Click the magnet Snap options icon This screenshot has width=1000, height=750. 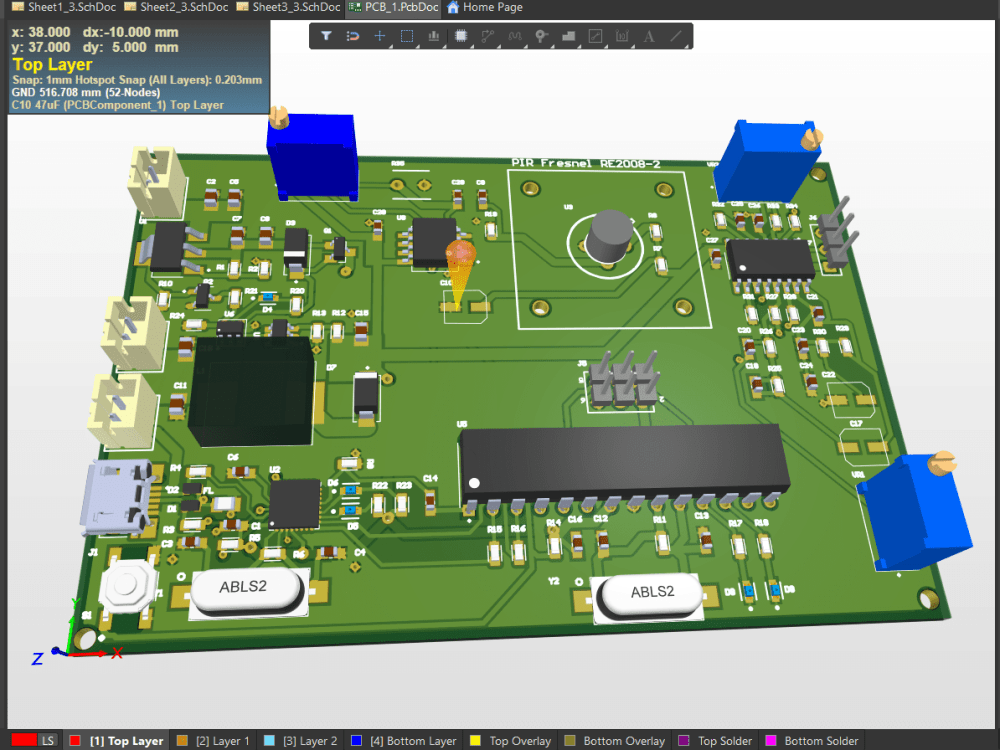click(353, 36)
